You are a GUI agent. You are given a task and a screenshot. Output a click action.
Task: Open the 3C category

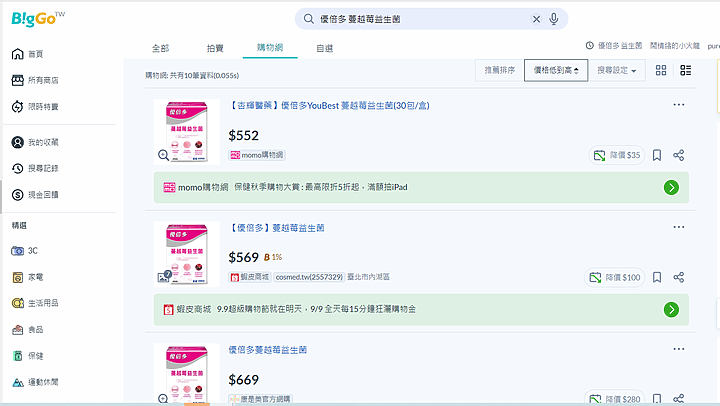click(25, 251)
